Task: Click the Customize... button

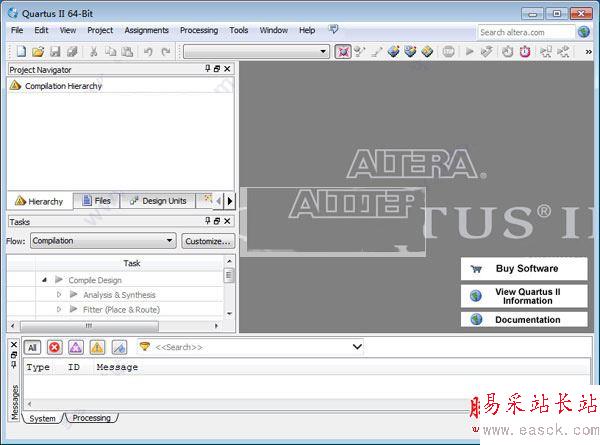Action: (208, 241)
